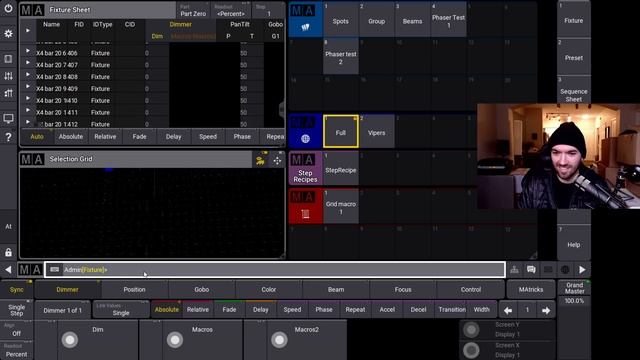The height and width of the screenshot is (360, 640).
Task: Click the keyboard icon in command line
Action: click(54, 270)
